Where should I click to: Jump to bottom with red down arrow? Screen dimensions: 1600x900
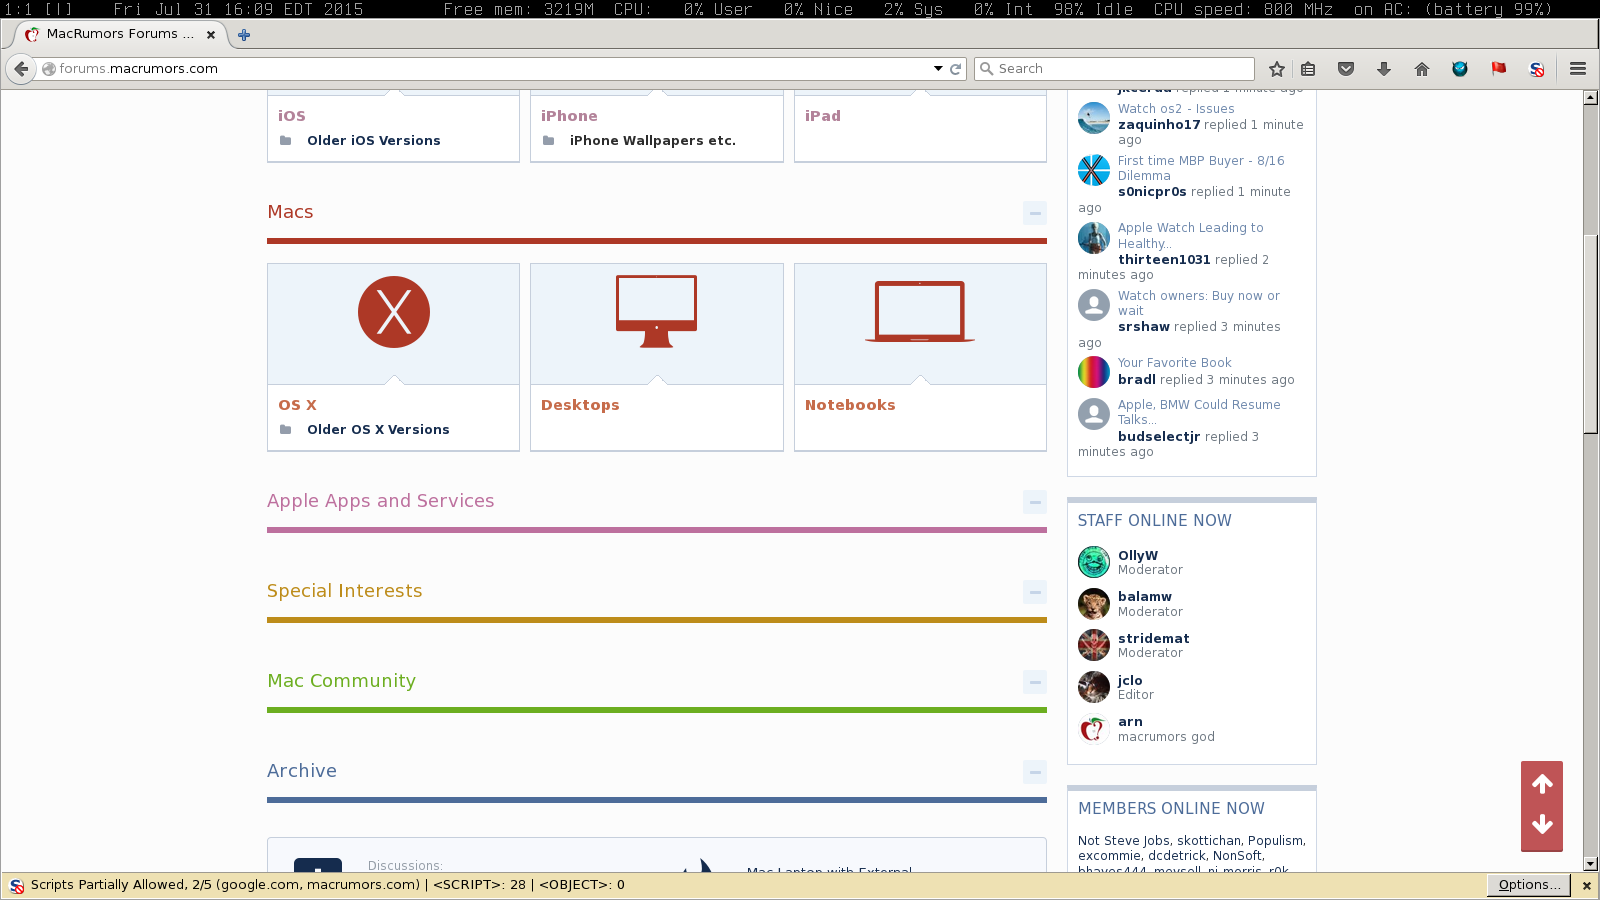(1542, 825)
